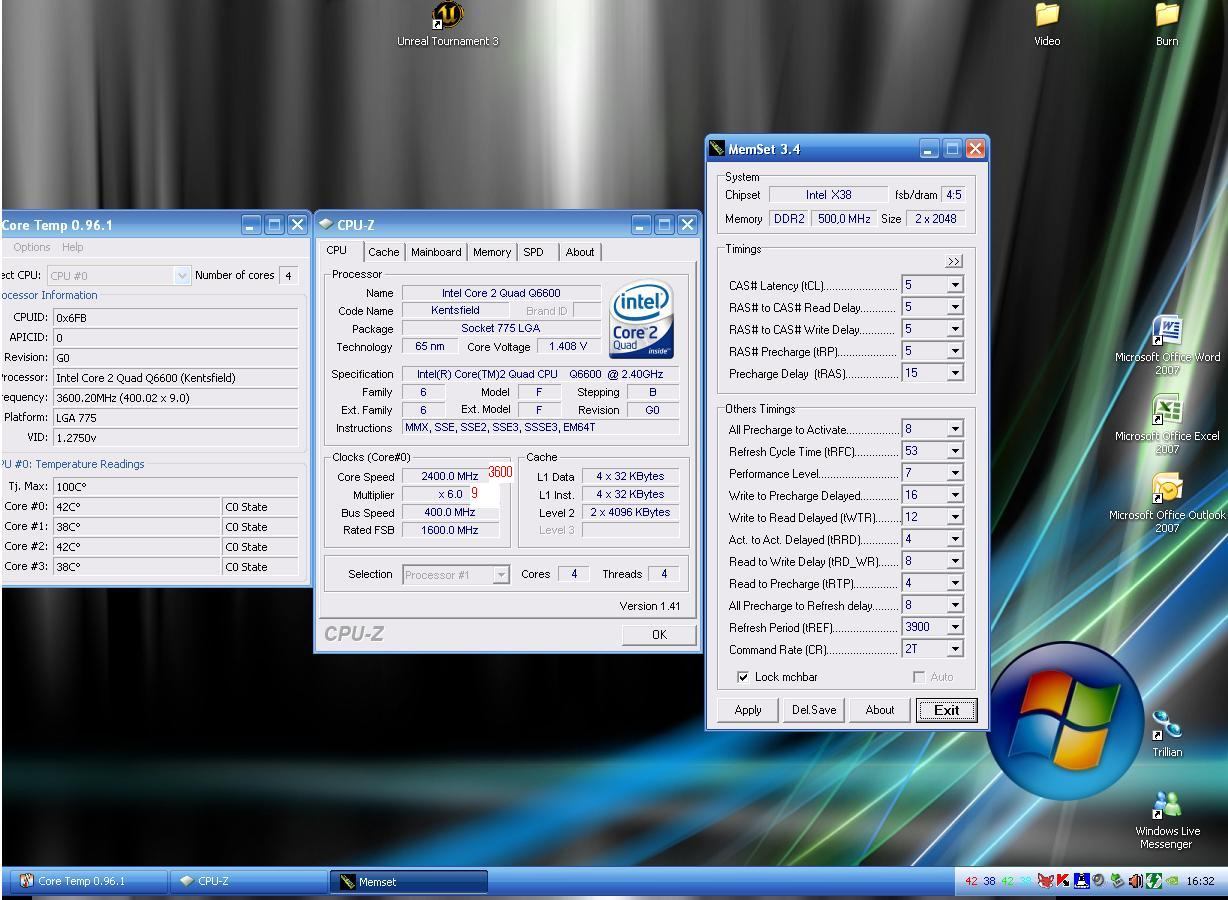Switch to the Mainboard tab in CPU-Z
This screenshot has width=1228, height=900.
(x=436, y=252)
